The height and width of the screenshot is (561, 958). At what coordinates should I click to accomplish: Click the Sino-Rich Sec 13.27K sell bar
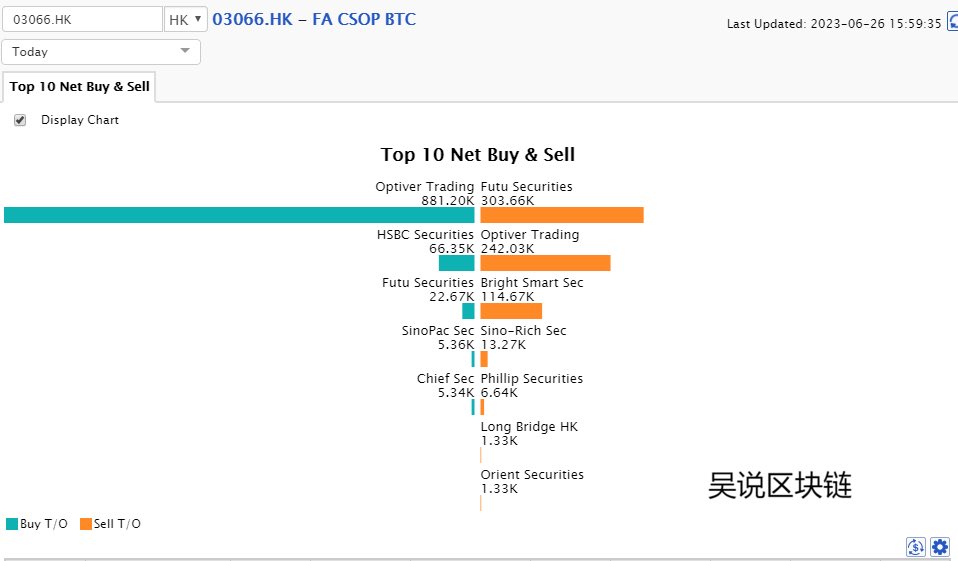[x=484, y=359]
